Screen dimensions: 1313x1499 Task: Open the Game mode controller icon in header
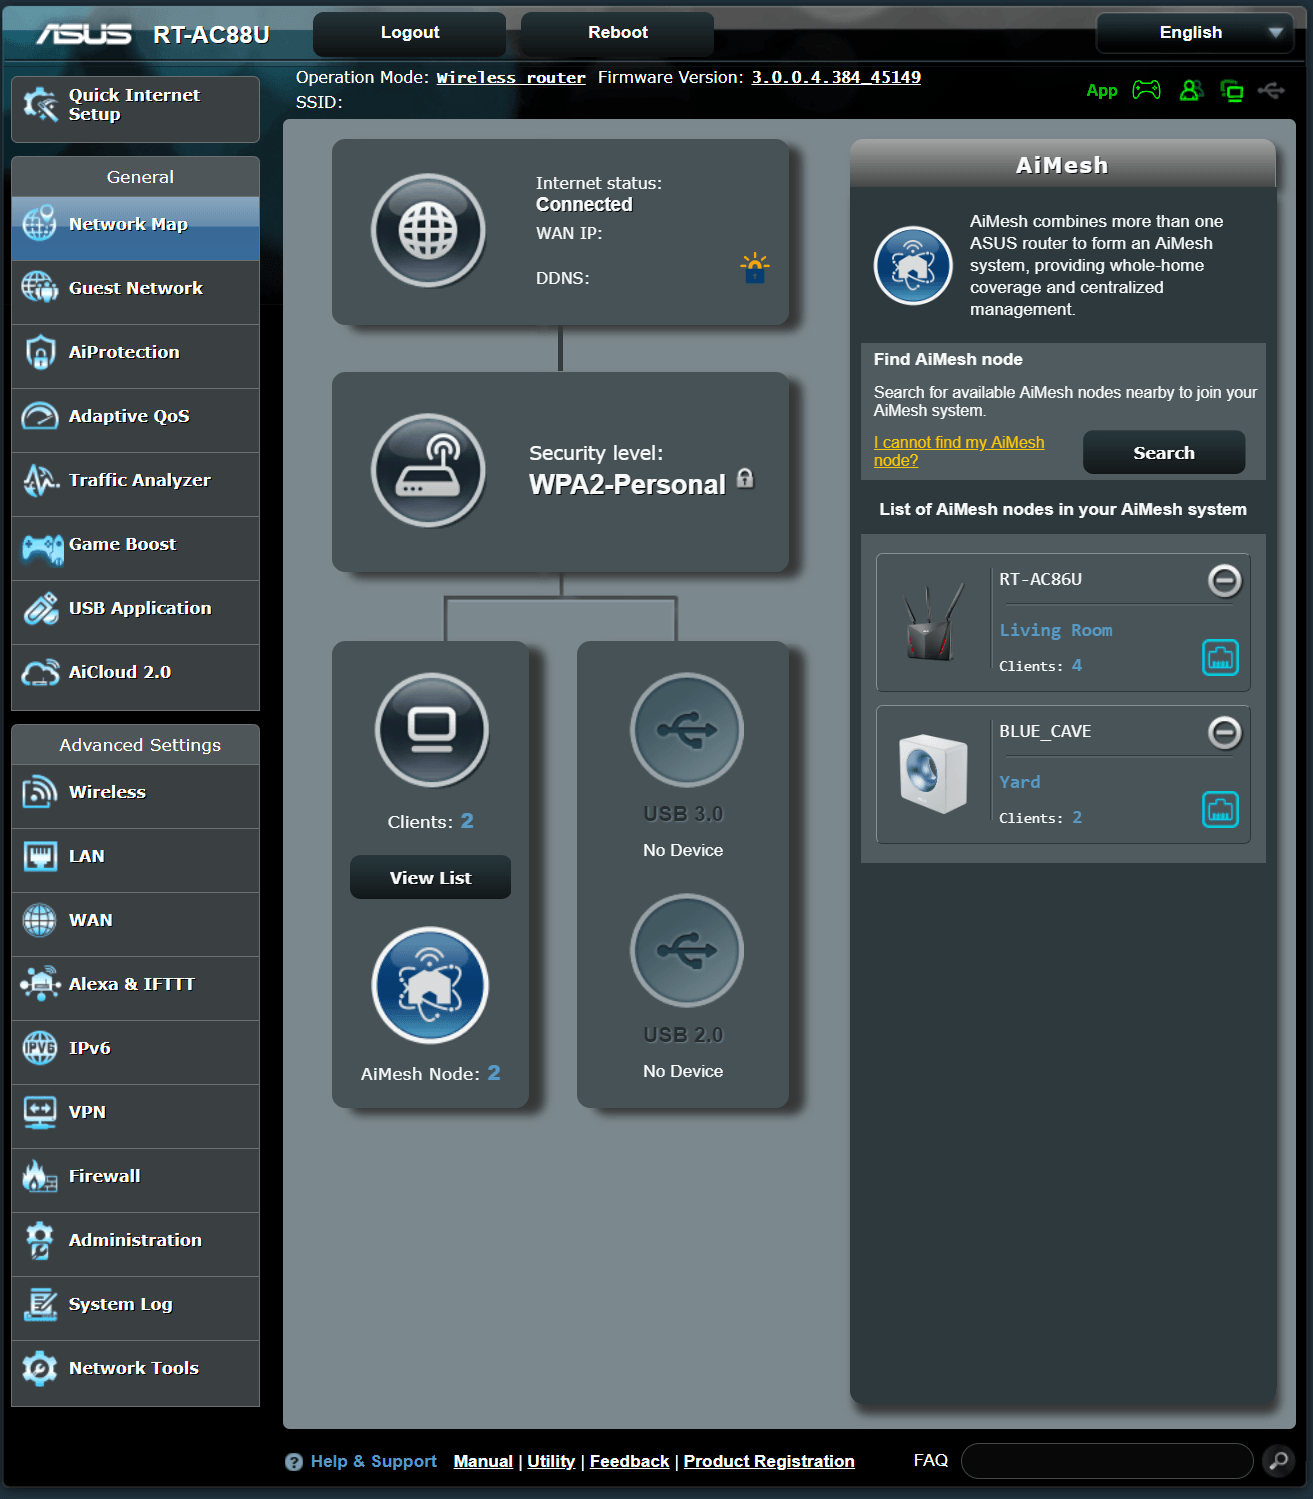coord(1146,90)
